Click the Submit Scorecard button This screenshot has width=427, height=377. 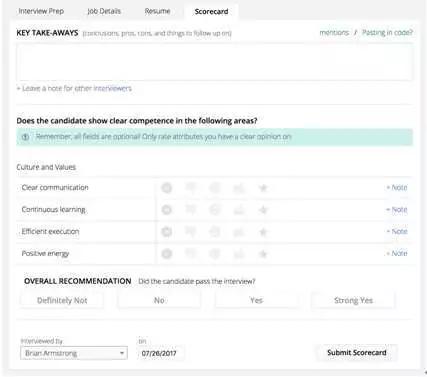357,353
